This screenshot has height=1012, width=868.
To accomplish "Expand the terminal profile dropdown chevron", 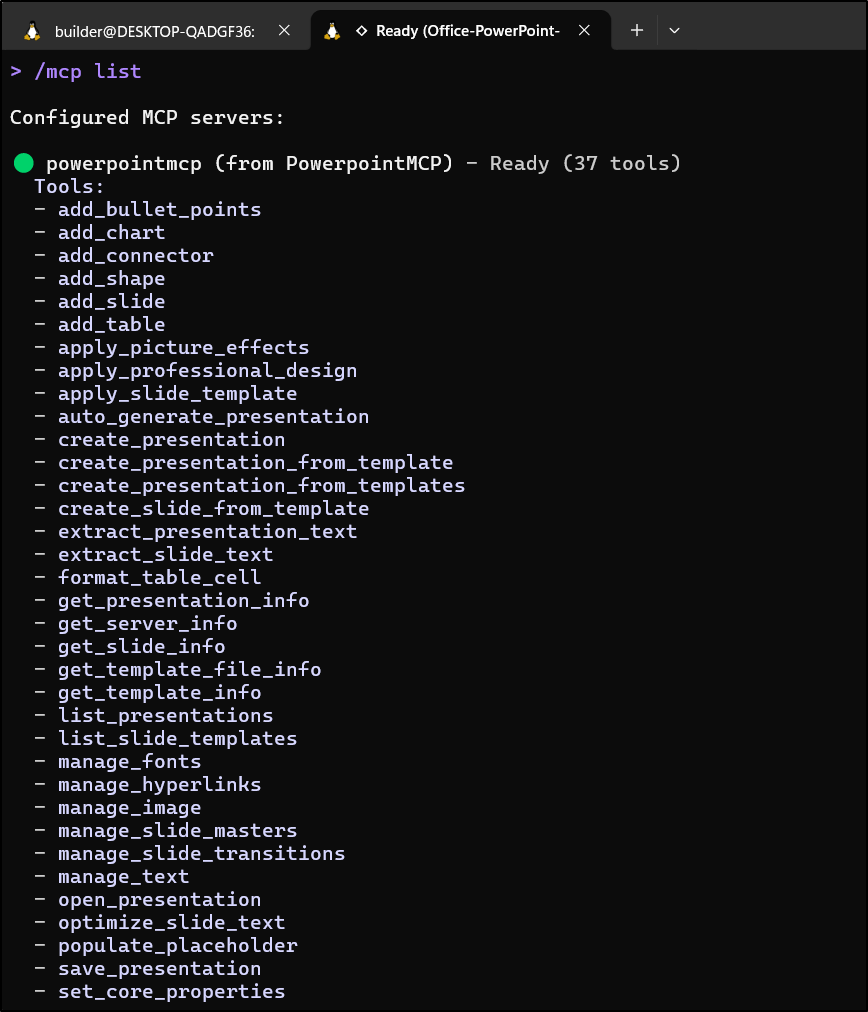I will tap(674, 31).
